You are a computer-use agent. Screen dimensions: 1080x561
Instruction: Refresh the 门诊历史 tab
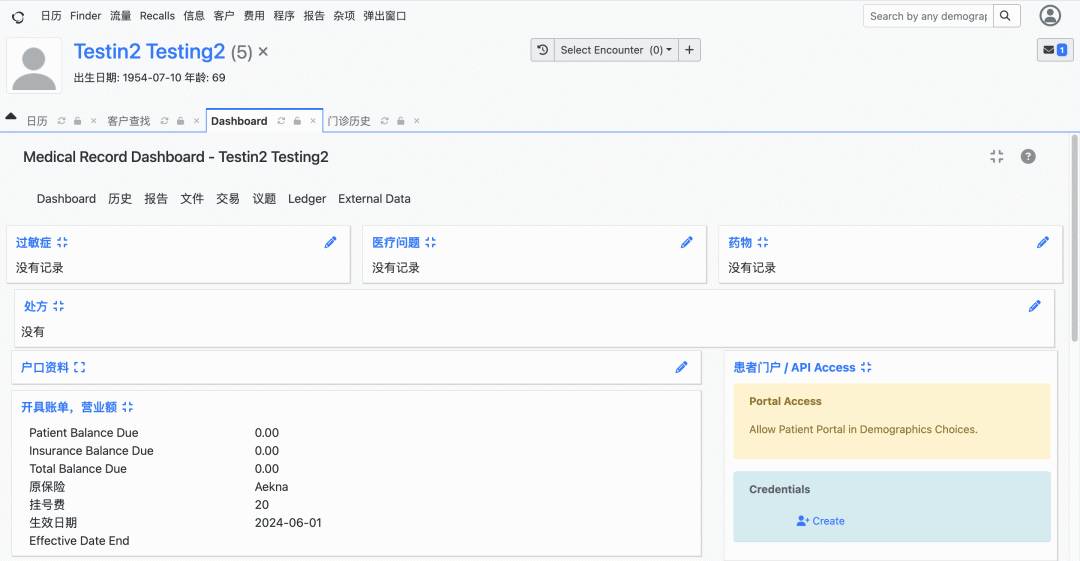coord(384,121)
